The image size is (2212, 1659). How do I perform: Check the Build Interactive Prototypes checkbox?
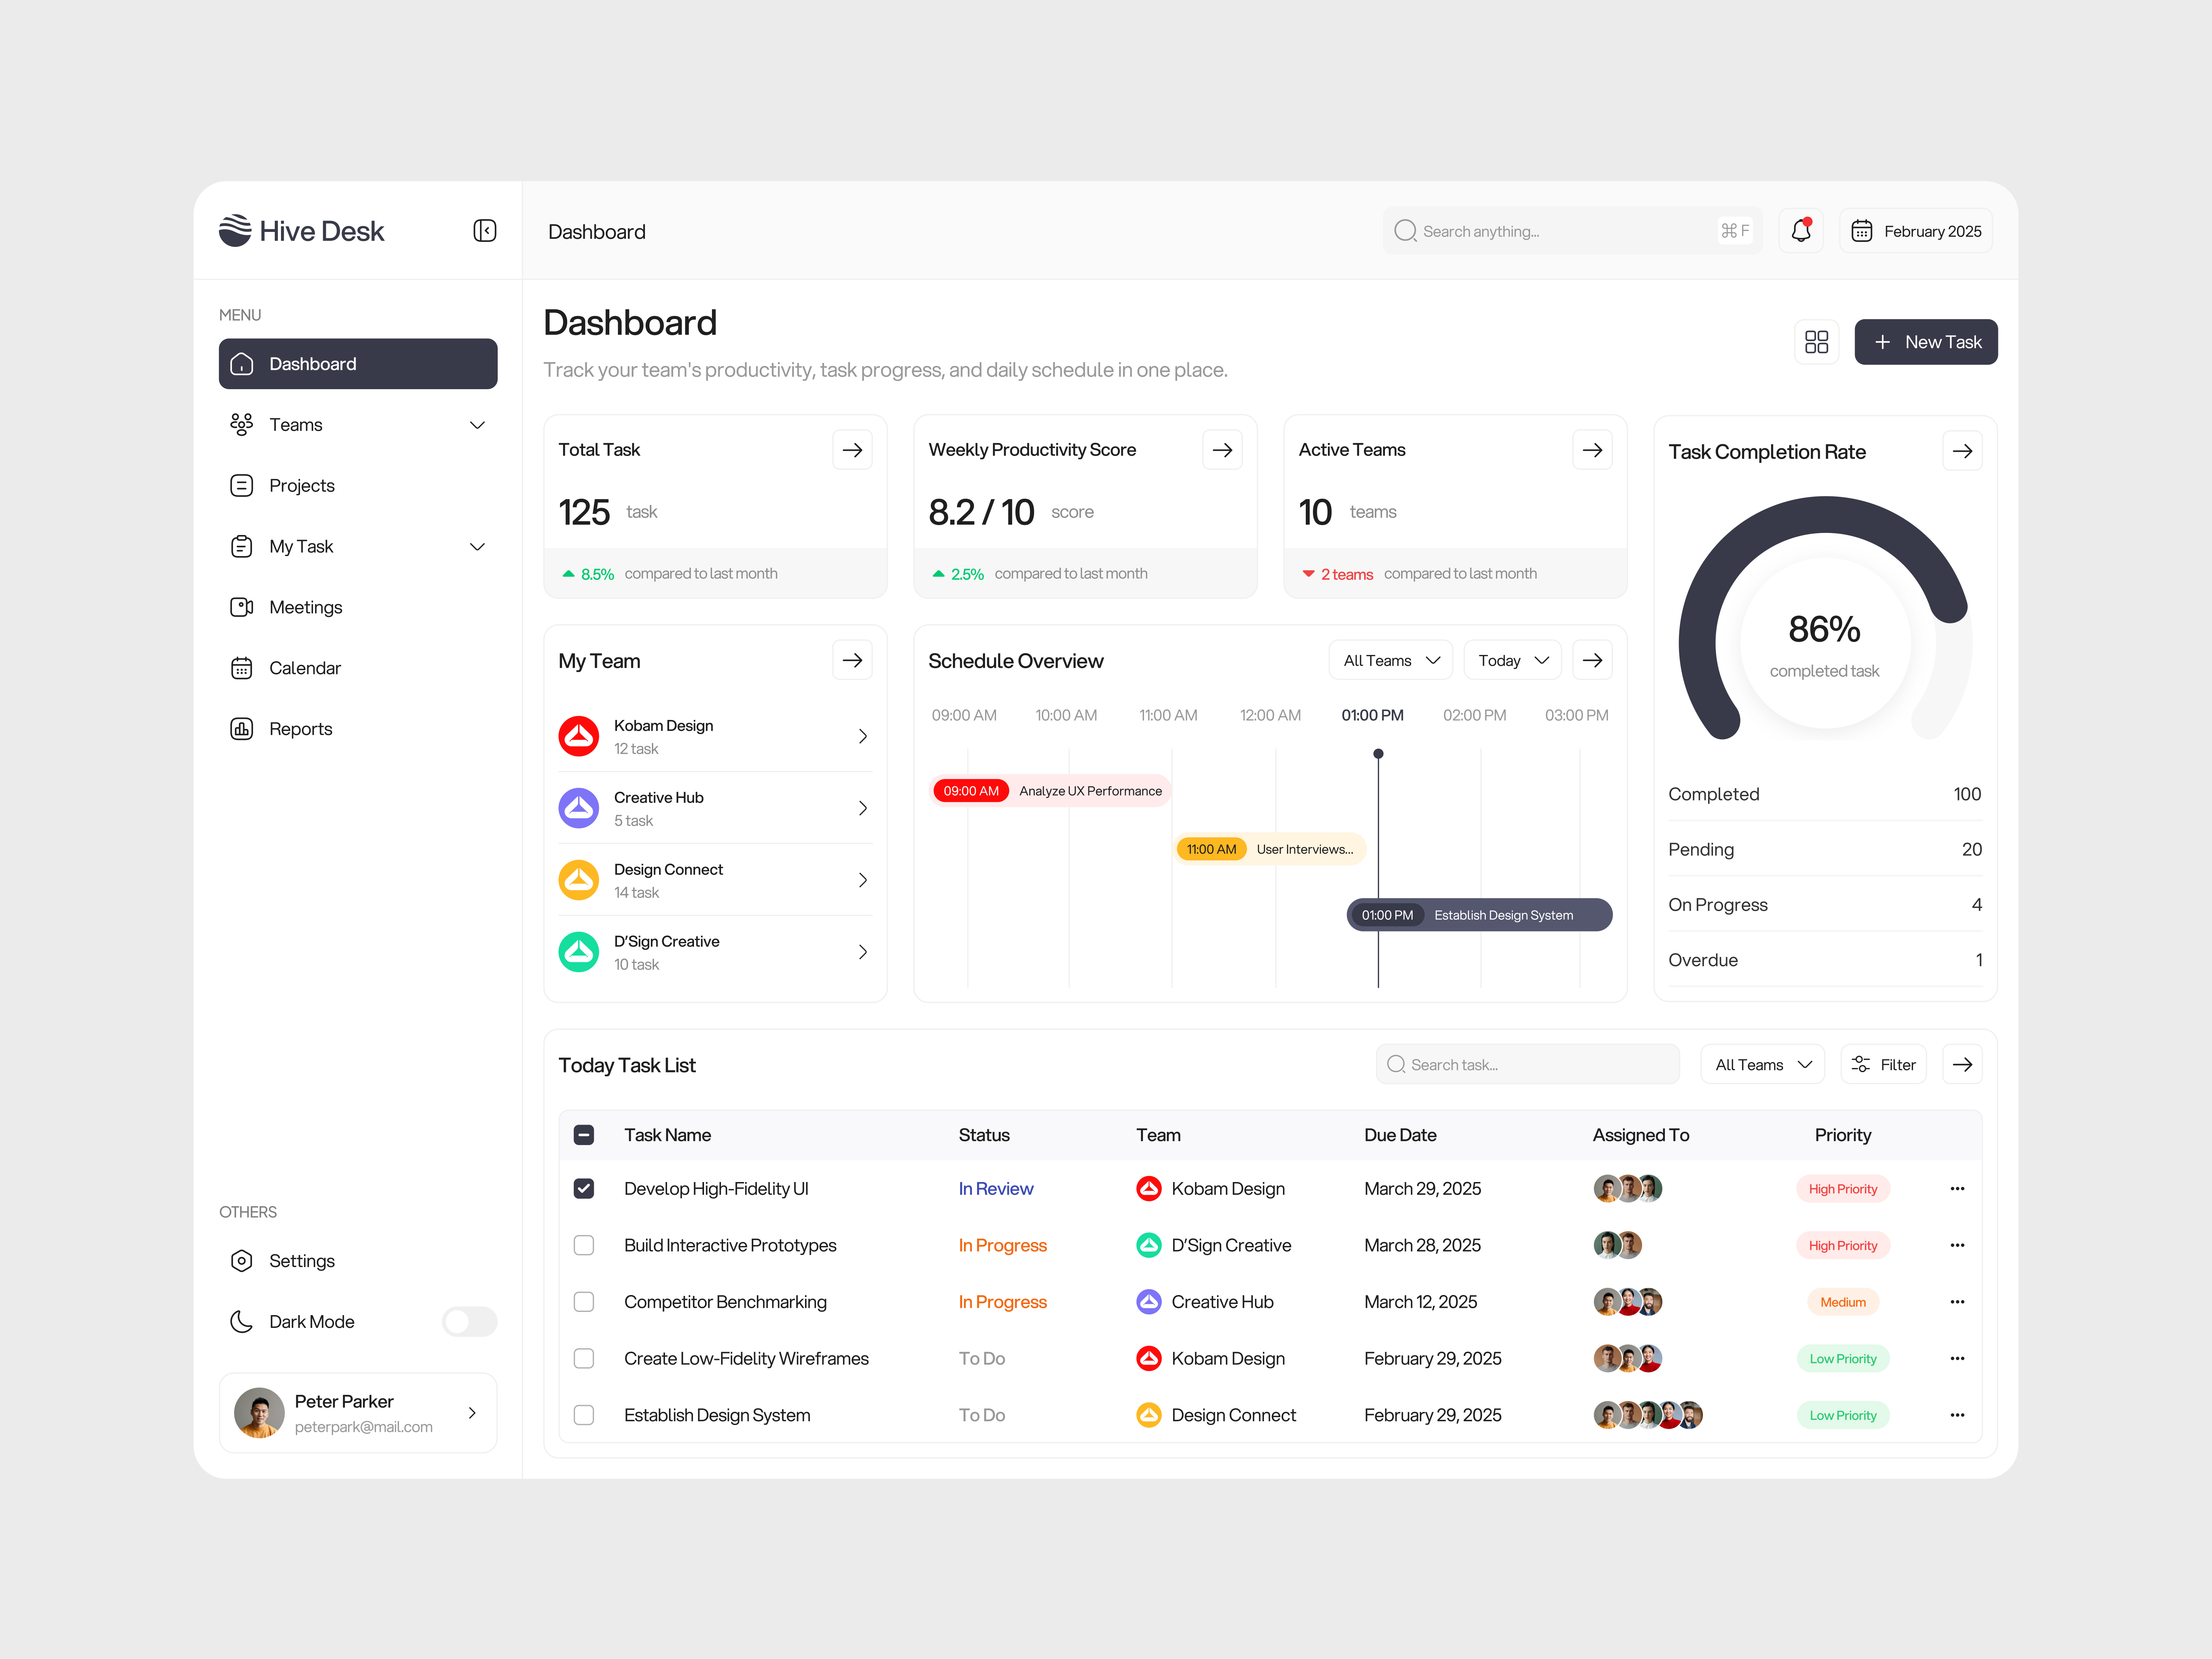[x=584, y=1245]
